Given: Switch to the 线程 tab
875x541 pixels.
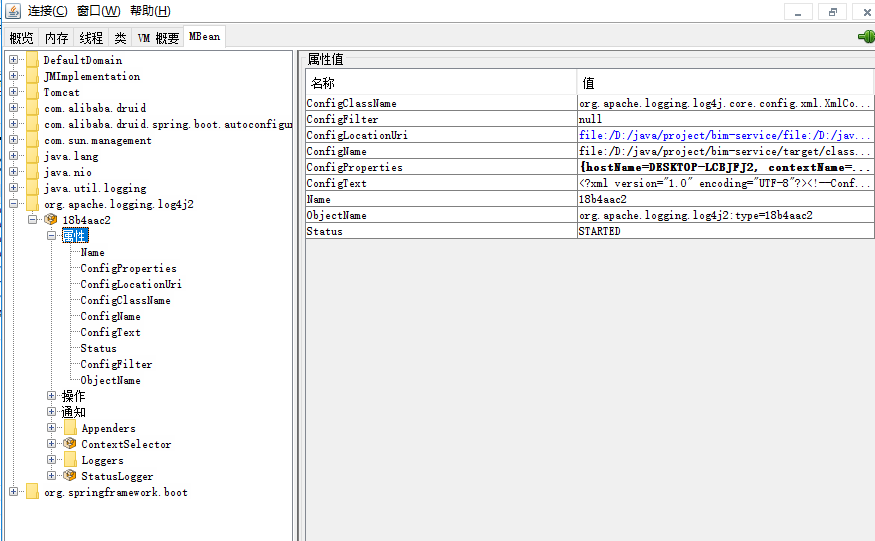Looking at the screenshot, I should pos(91,37).
